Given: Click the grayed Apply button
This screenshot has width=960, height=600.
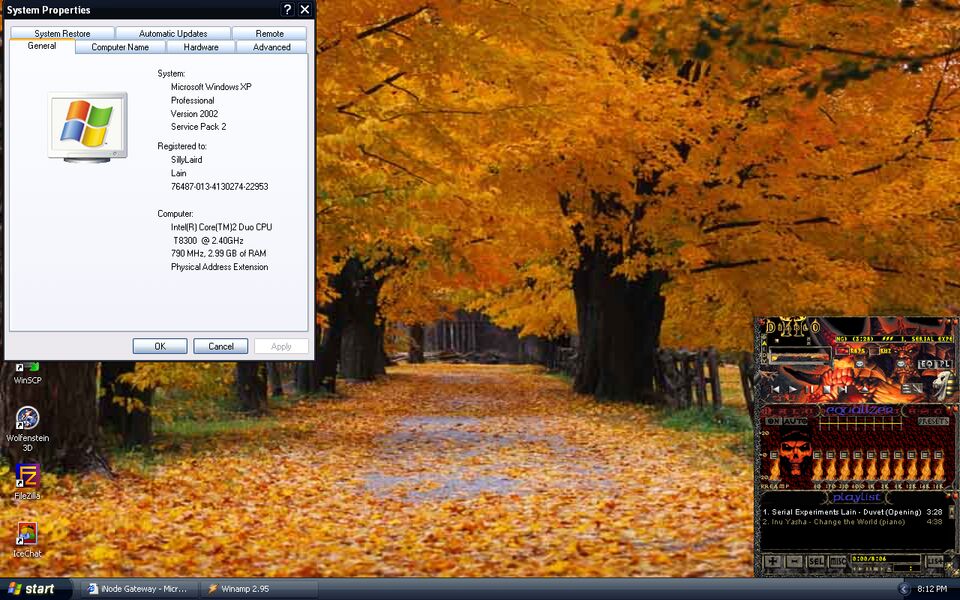Looking at the screenshot, I should 281,346.
